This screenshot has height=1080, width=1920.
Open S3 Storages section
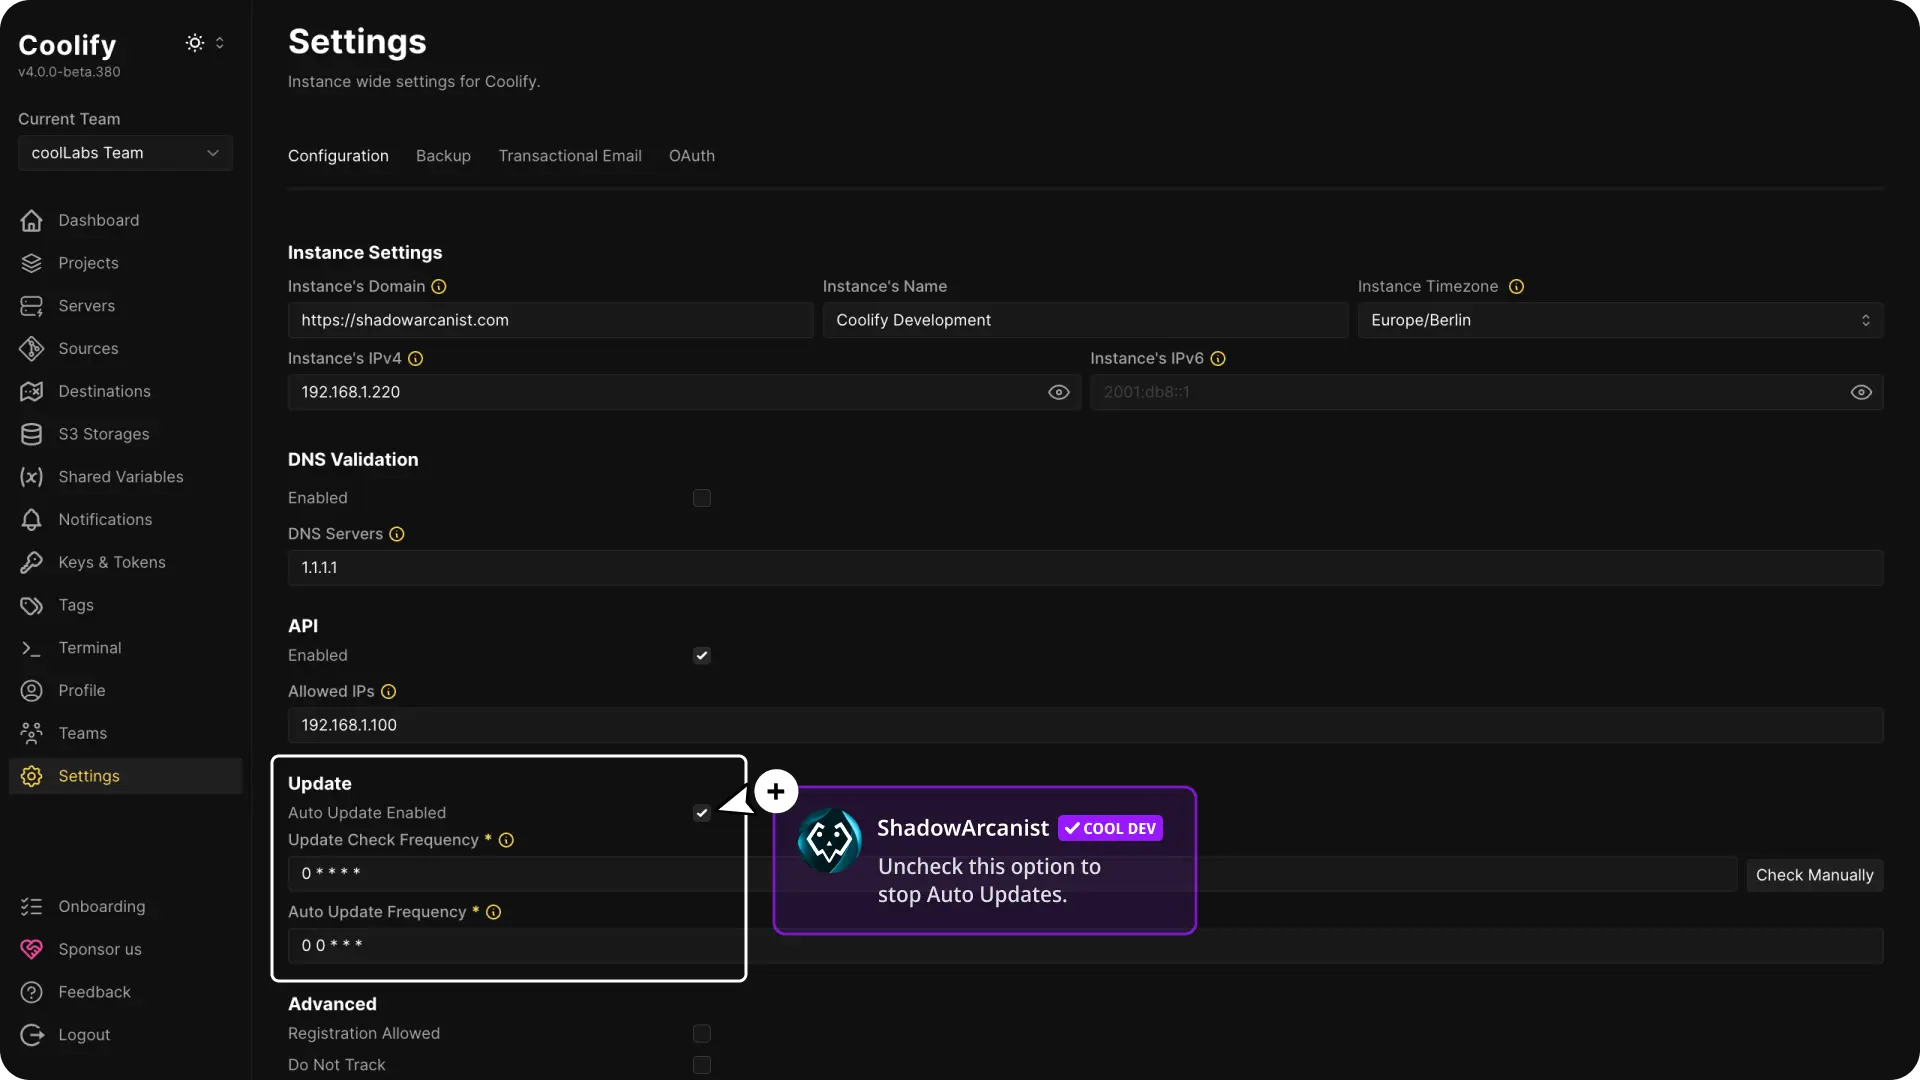(x=102, y=434)
